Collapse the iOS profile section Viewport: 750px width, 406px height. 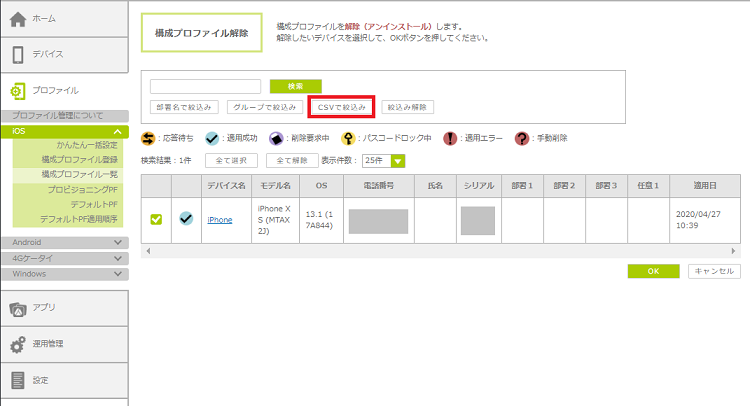pos(118,131)
